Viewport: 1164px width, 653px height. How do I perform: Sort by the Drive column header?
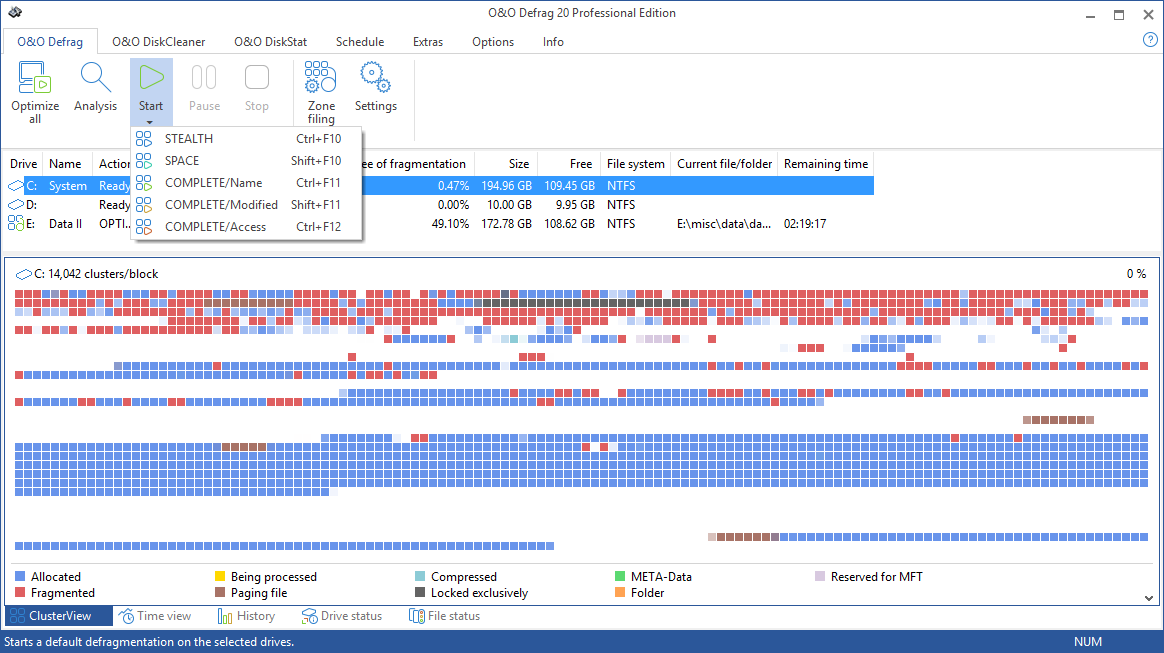tap(24, 164)
